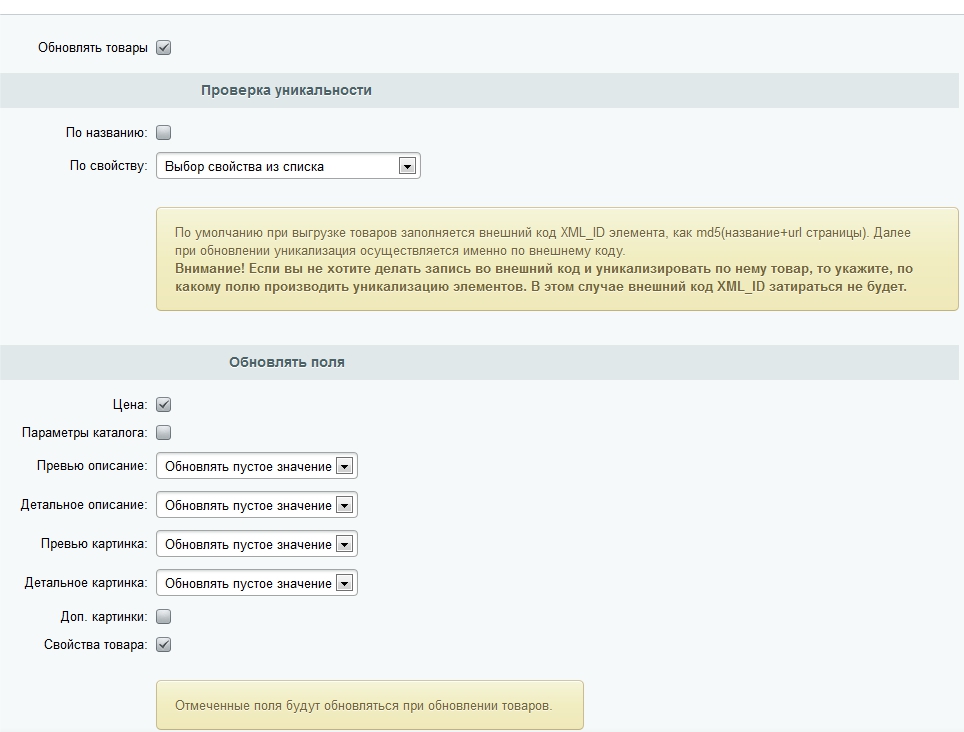
Task: Click the Обновлять товары label text
Action: (x=93, y=48)
